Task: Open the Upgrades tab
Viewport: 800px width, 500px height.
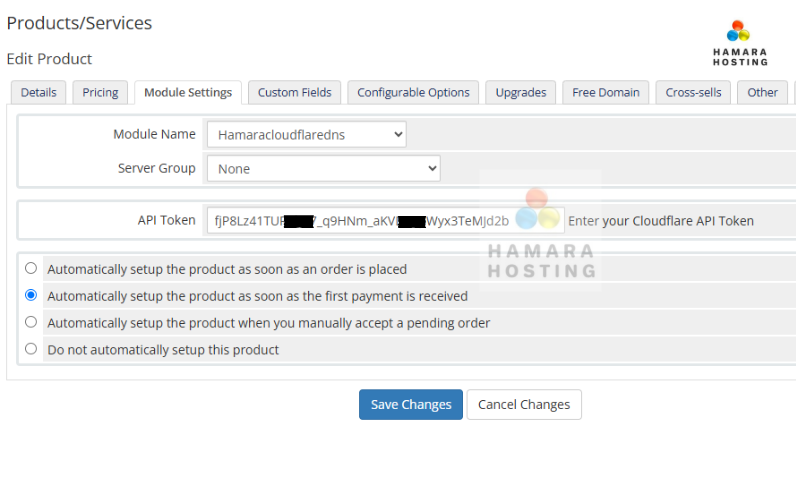Action: tap(521, 92)
